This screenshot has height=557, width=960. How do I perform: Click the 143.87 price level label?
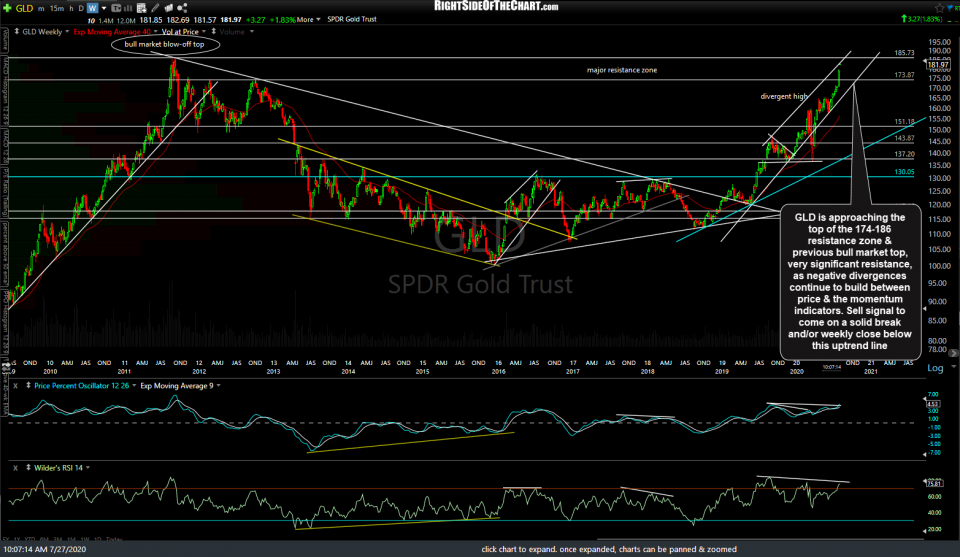[x=904, y=138]
